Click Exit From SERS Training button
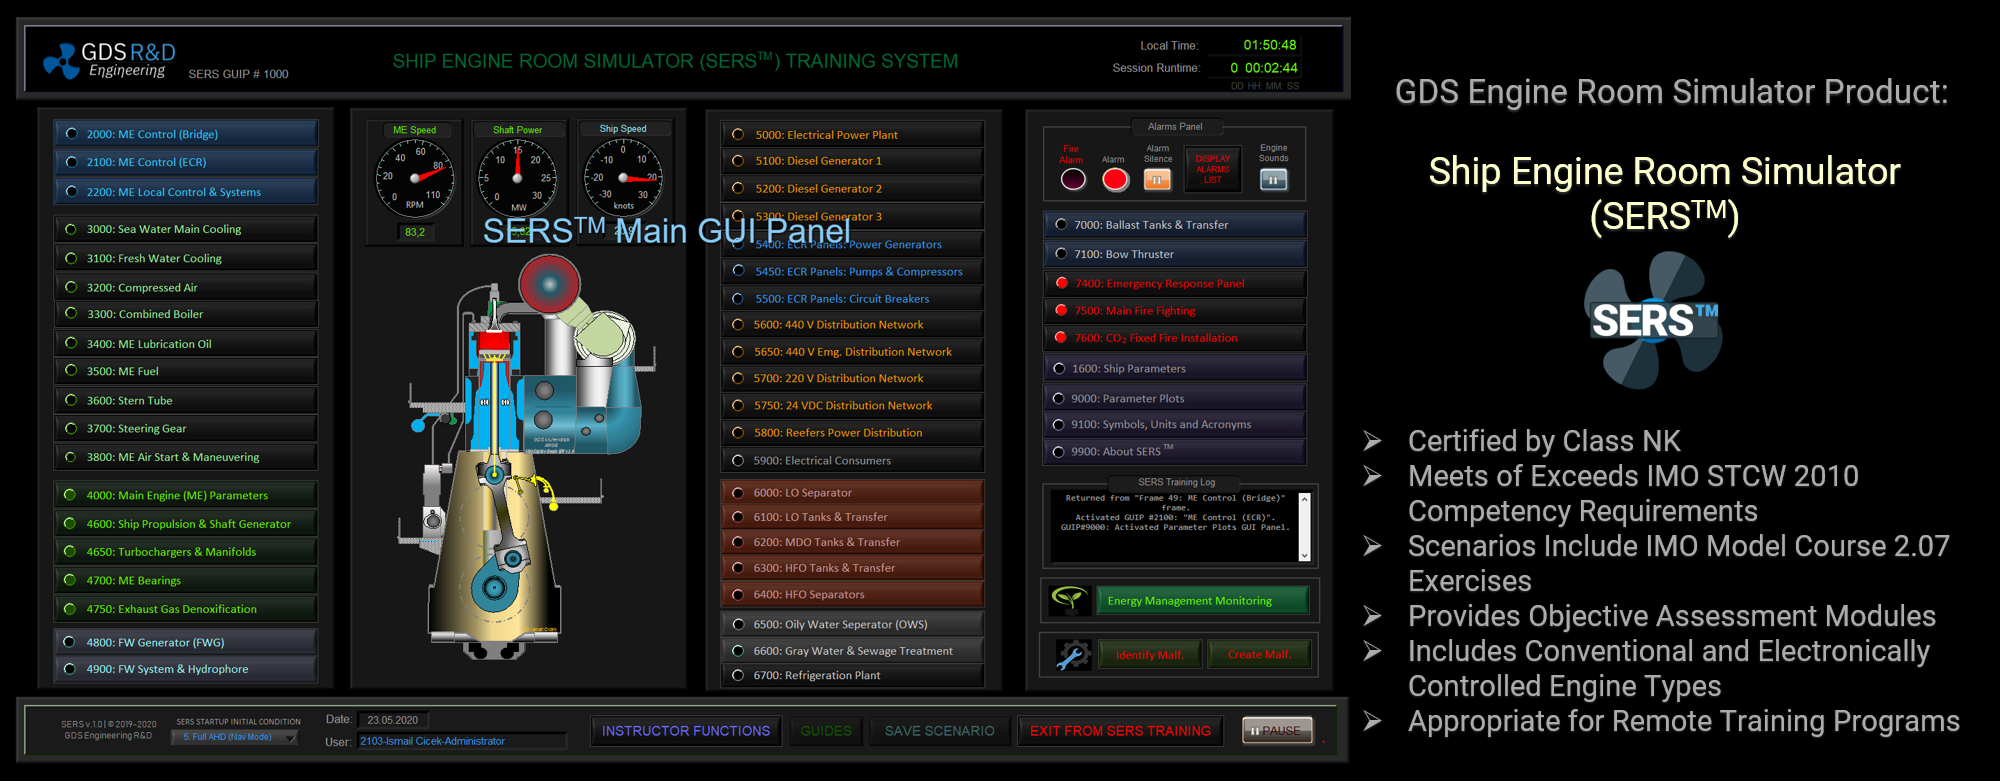This screenshot has height=781, width=2000. (x=1120, y=731)
